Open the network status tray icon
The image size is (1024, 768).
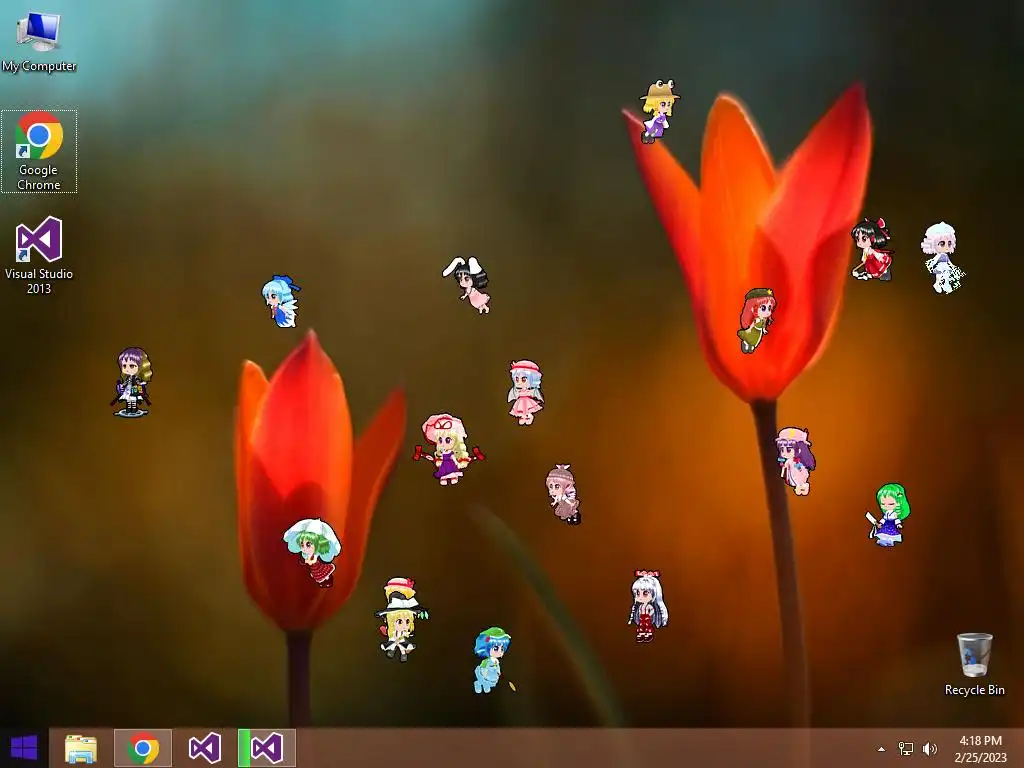906,749
